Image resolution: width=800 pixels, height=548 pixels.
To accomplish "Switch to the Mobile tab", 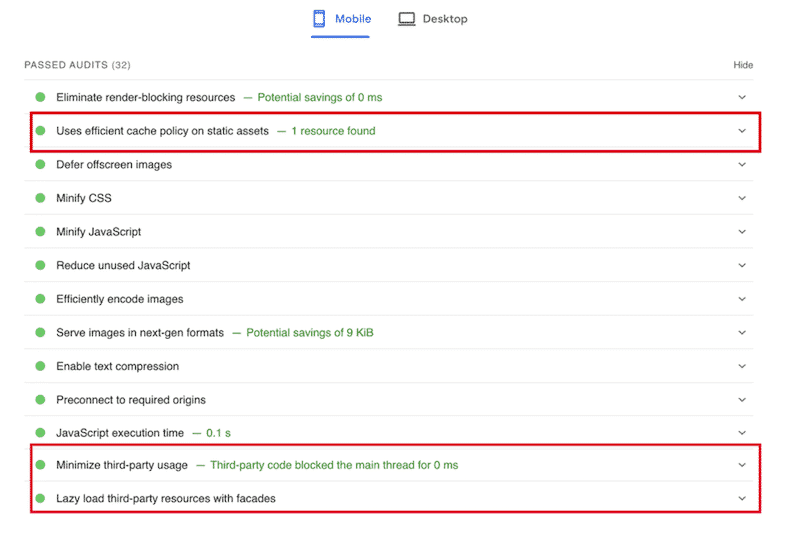I will [341, 19].
